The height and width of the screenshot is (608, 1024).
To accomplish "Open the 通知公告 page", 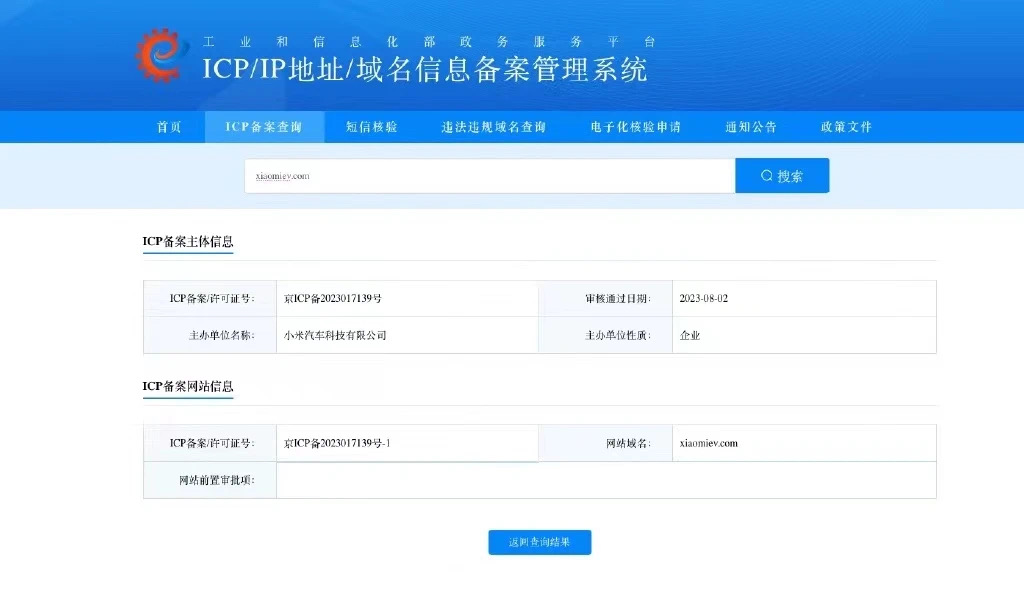I will point(751,127).
